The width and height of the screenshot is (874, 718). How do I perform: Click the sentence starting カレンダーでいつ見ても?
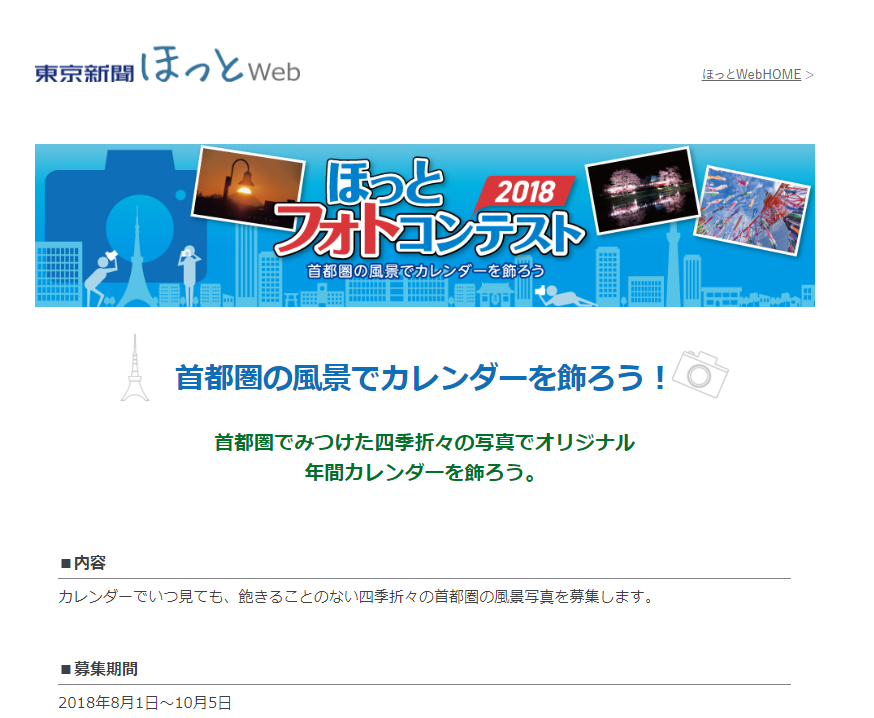[x=356, y=596]
